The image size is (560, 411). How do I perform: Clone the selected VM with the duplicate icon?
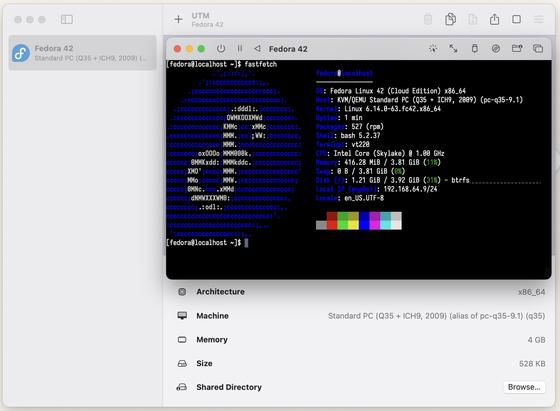[x=450, y=19]
